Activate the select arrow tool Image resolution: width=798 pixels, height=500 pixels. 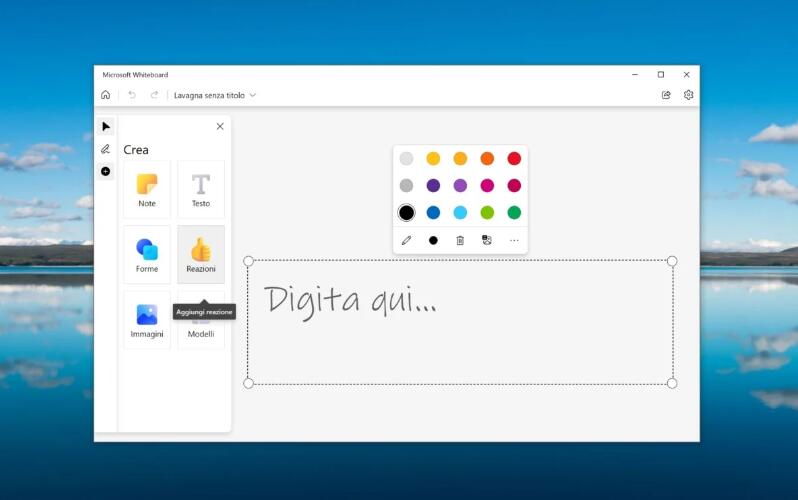105,126
